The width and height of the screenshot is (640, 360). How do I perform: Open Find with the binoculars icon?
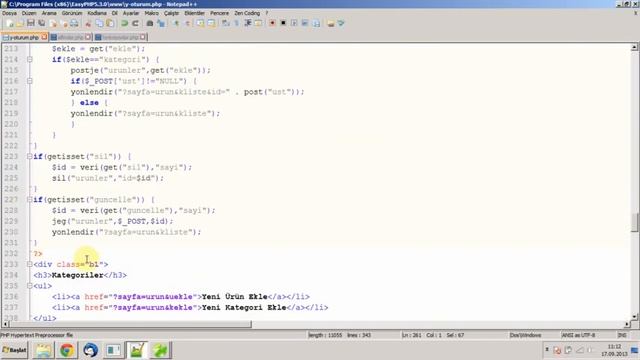click(150, 23)
